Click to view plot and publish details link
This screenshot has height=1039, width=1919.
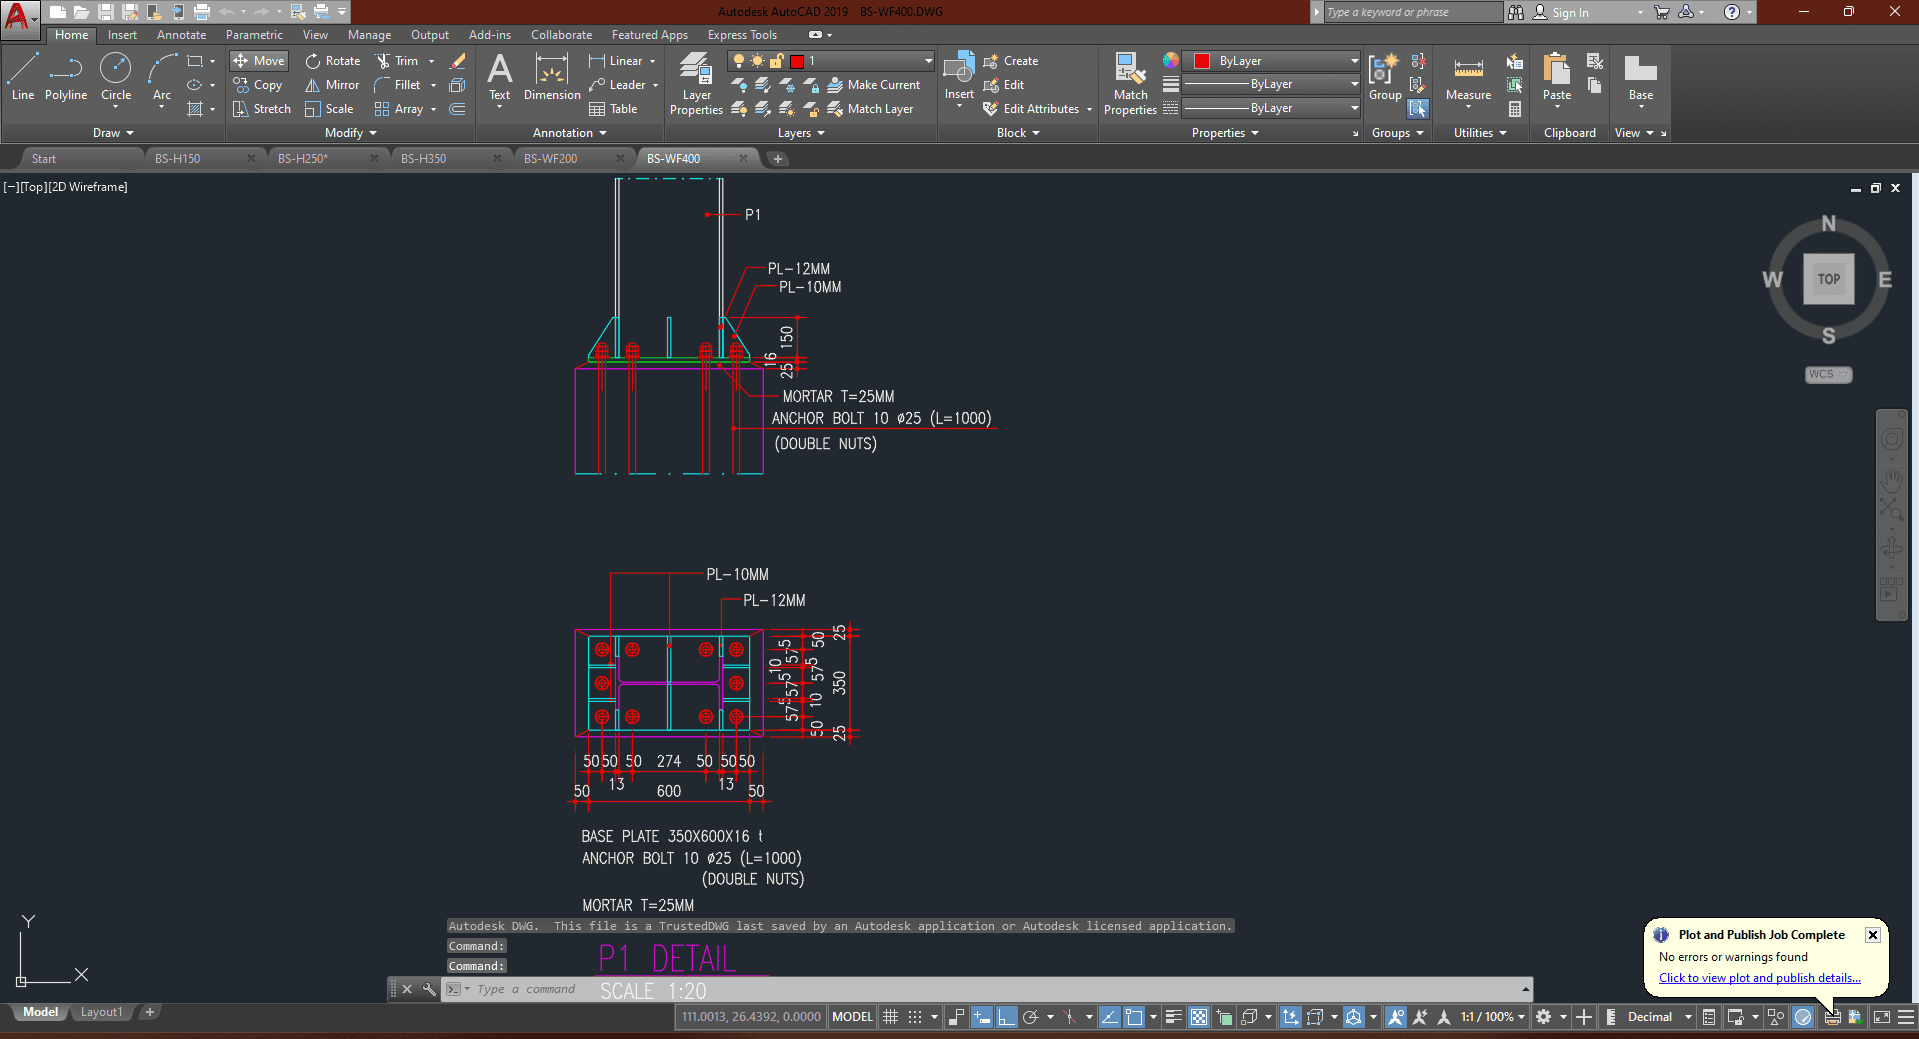(x=1759, y=978)
